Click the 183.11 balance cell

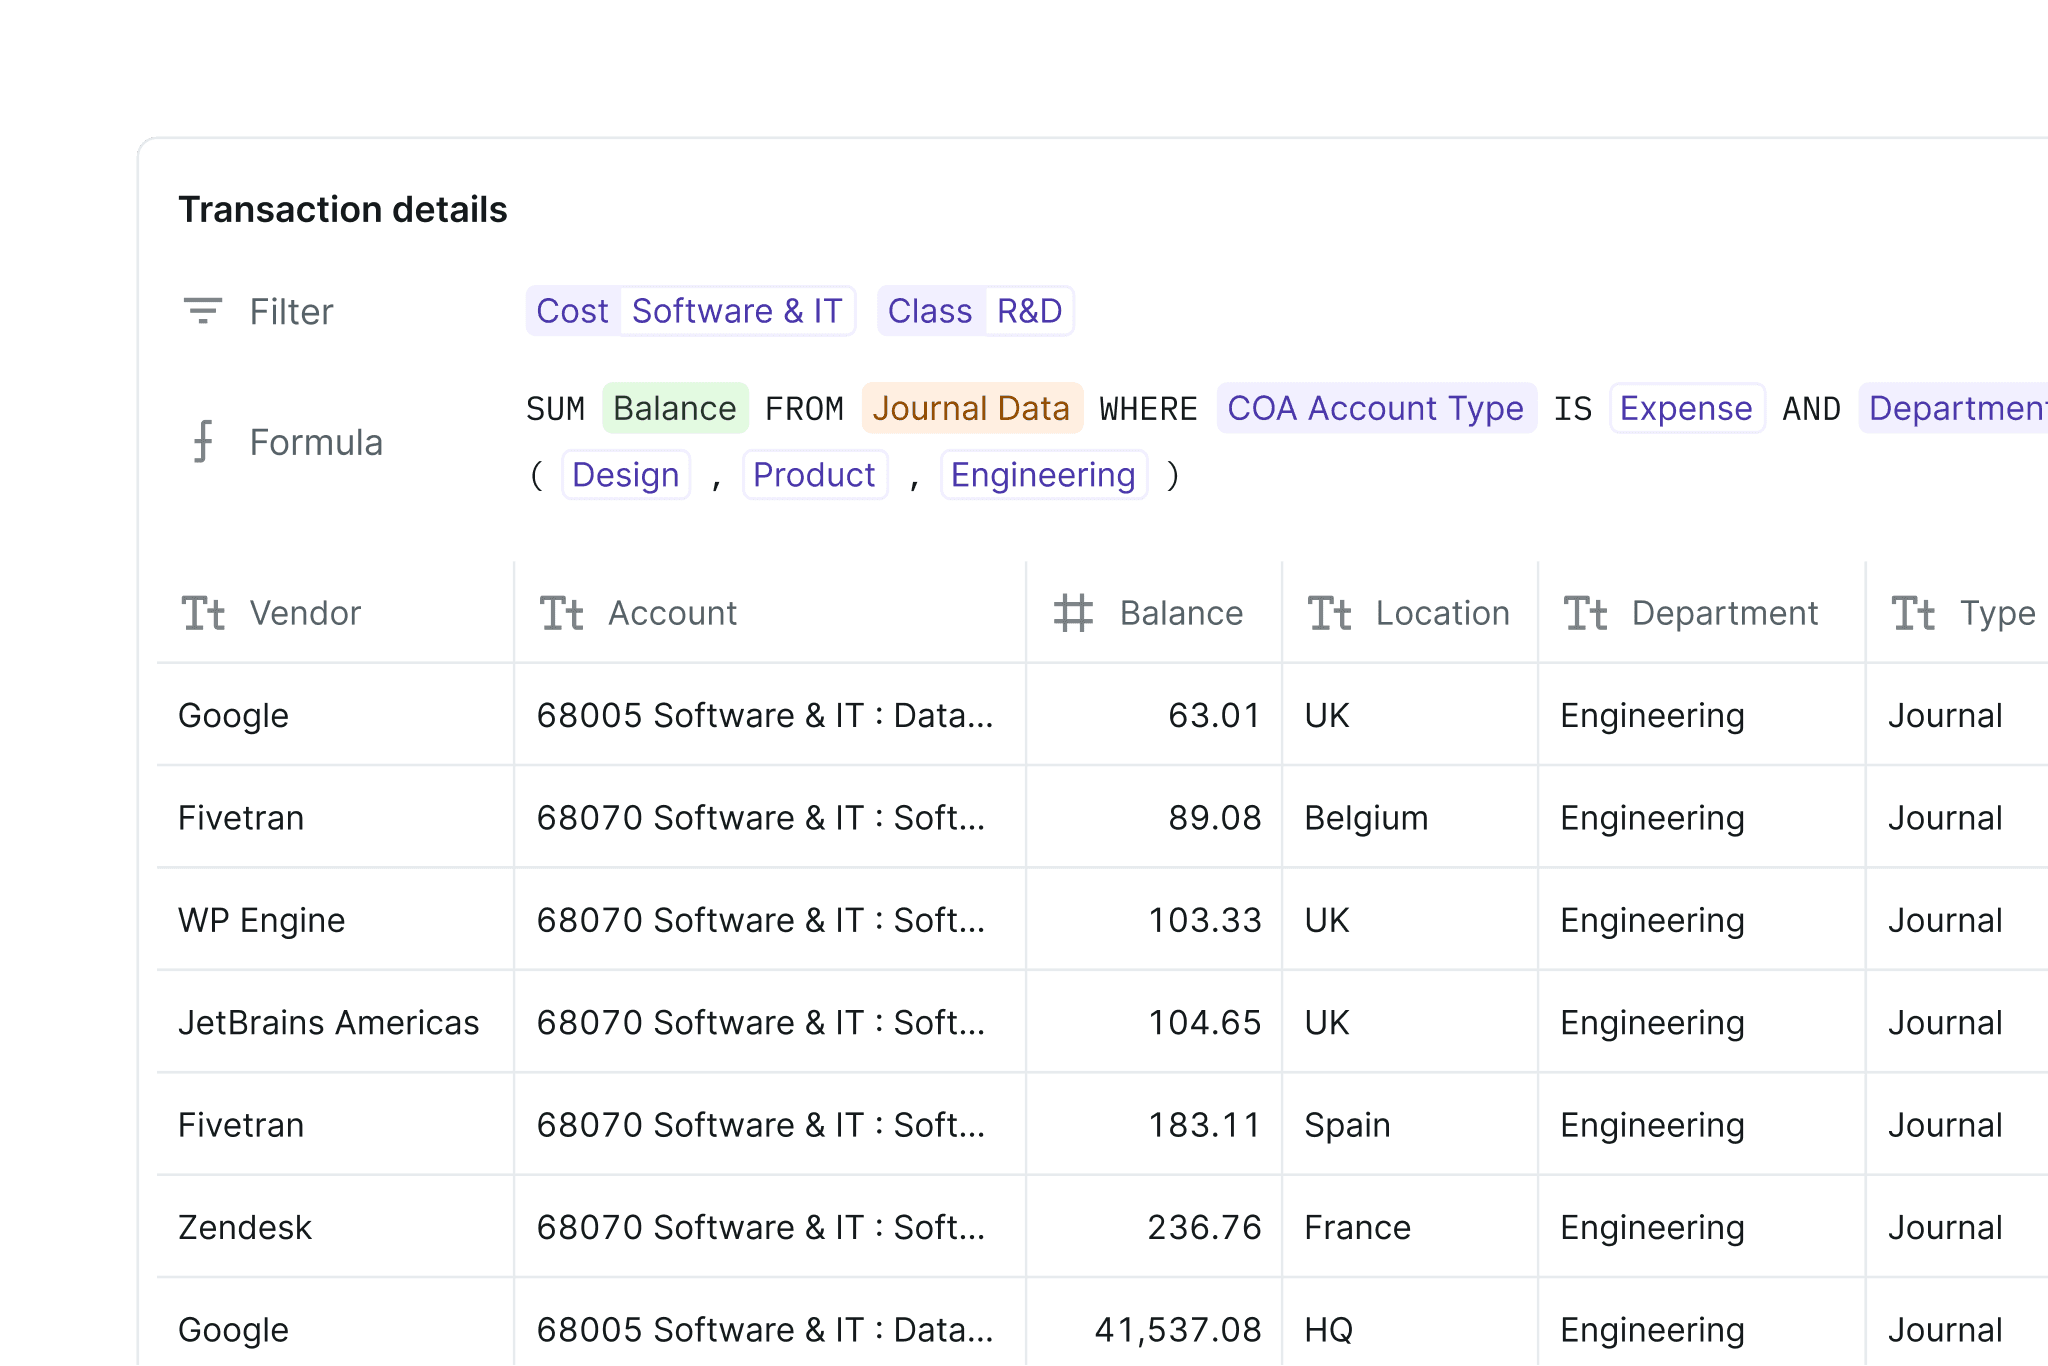tap(1154, 1125)
